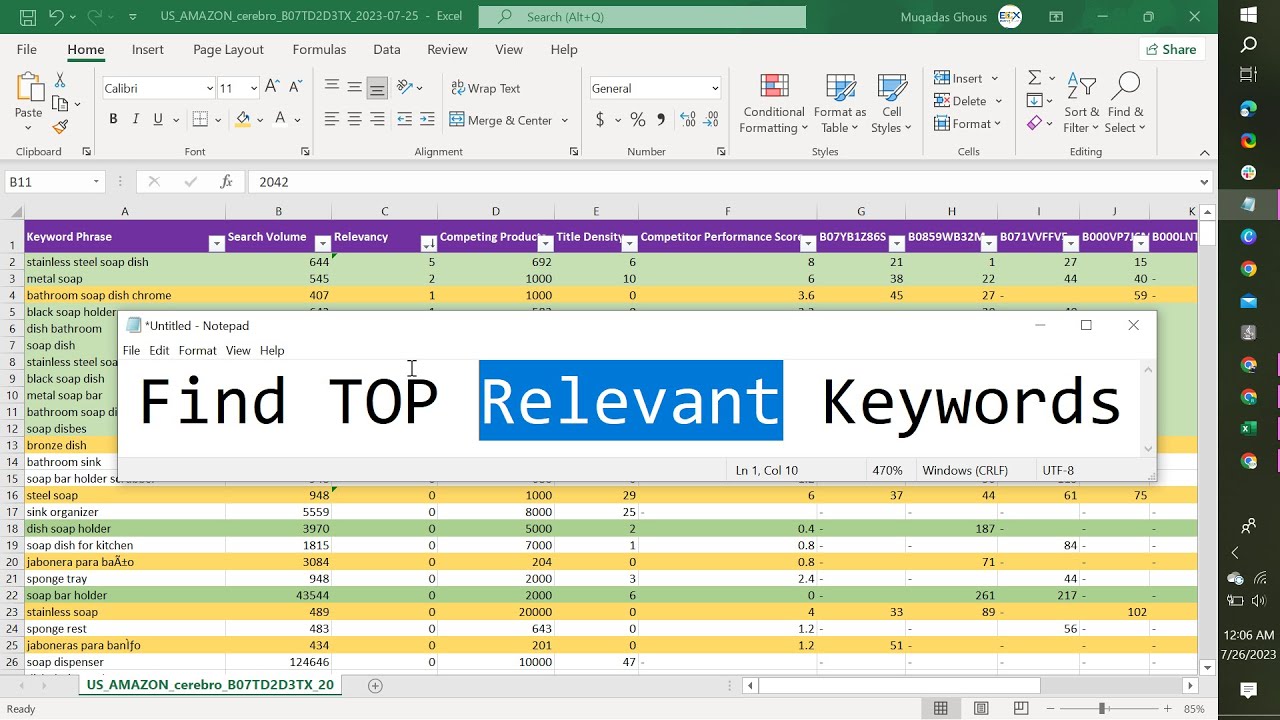
Task: Open Notepad Edit menu
Action: 159,350
